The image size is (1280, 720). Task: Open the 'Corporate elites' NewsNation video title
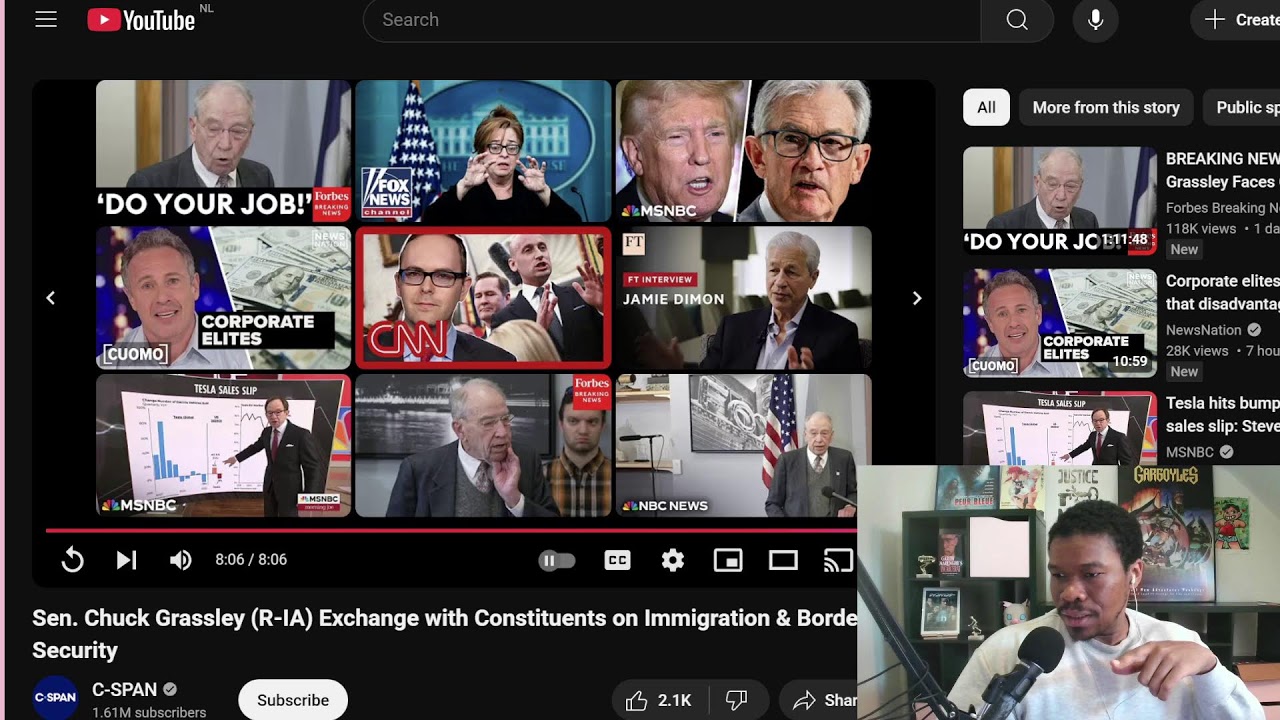click(1223, 292)
